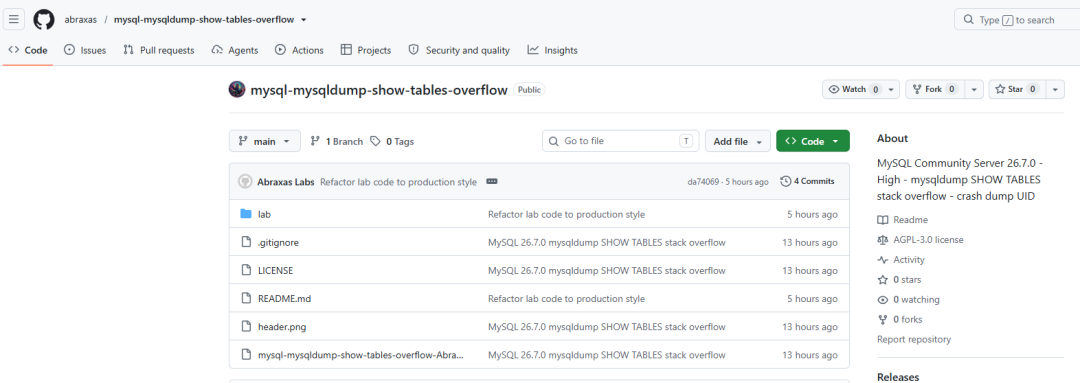This screenshot has width=1080, height=383.
Task: Open the README.md file
Action: click(284, 299)
